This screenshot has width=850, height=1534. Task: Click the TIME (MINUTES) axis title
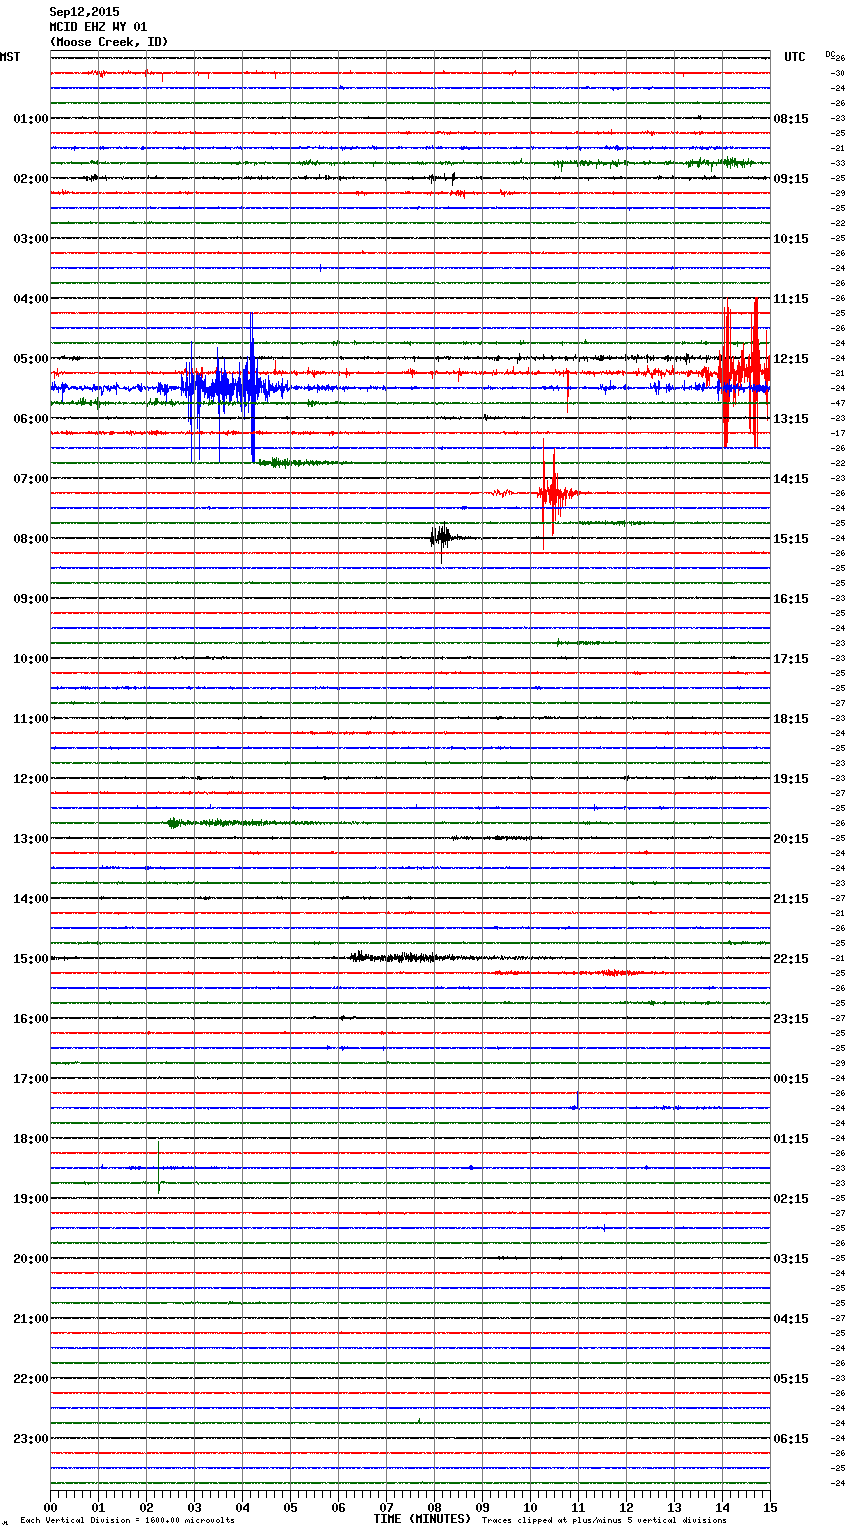click(x=422, y=1519)
